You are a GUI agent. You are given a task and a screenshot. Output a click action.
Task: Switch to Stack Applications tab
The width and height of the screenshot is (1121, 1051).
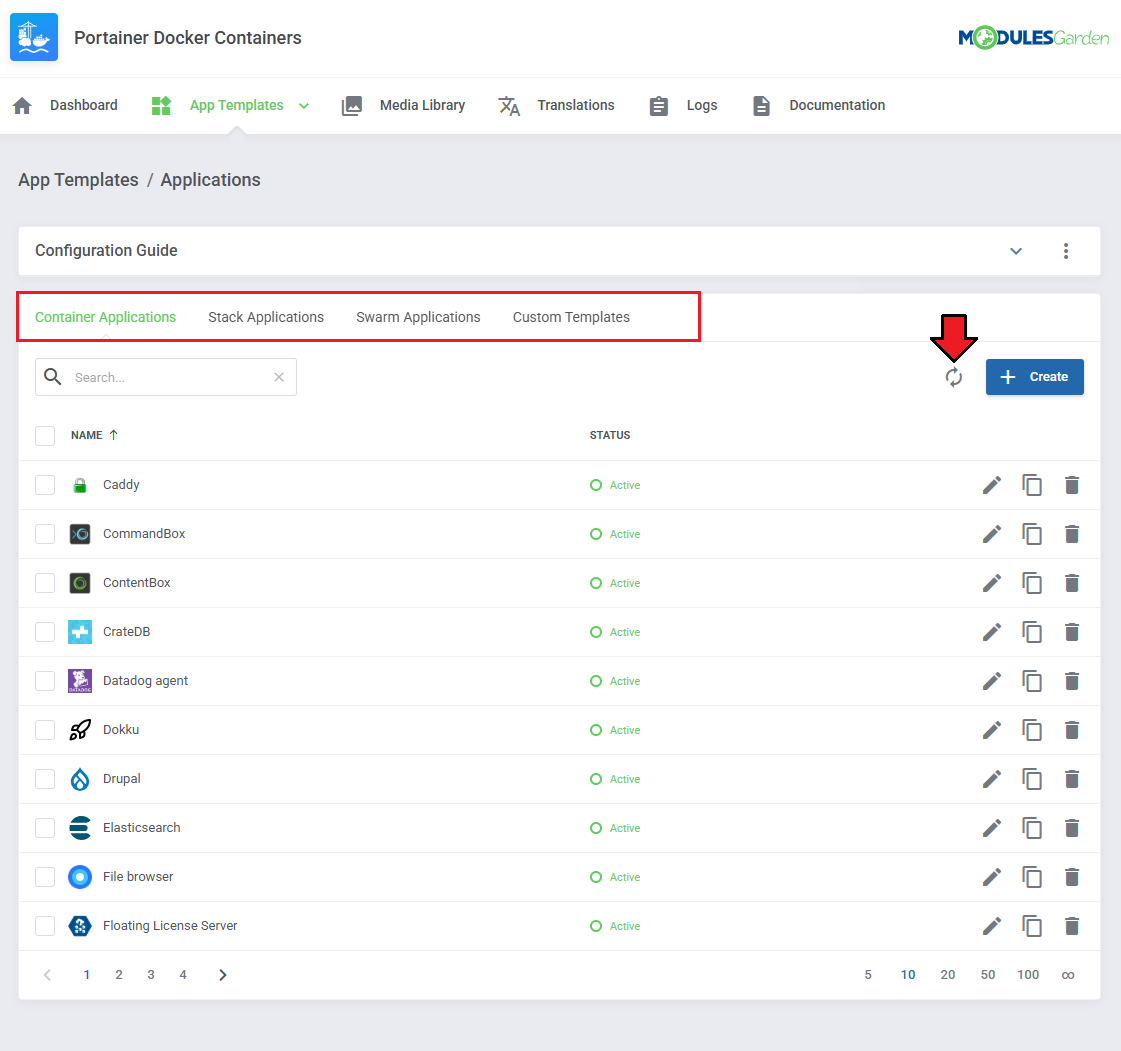click(x=266, y=317)
